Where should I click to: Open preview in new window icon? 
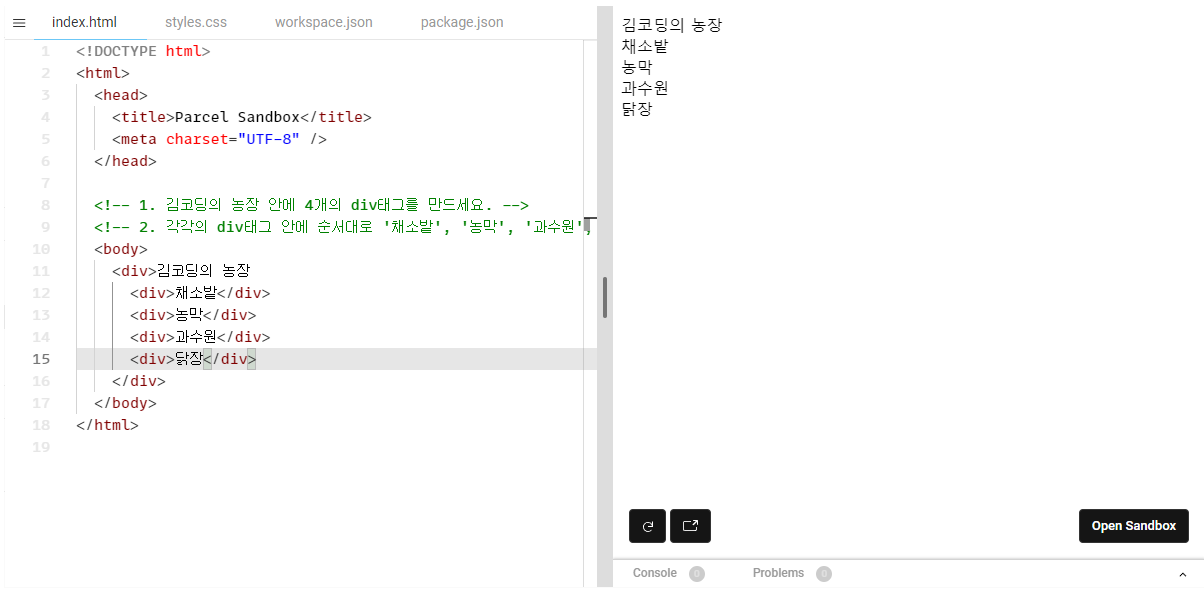pos(690,526)
